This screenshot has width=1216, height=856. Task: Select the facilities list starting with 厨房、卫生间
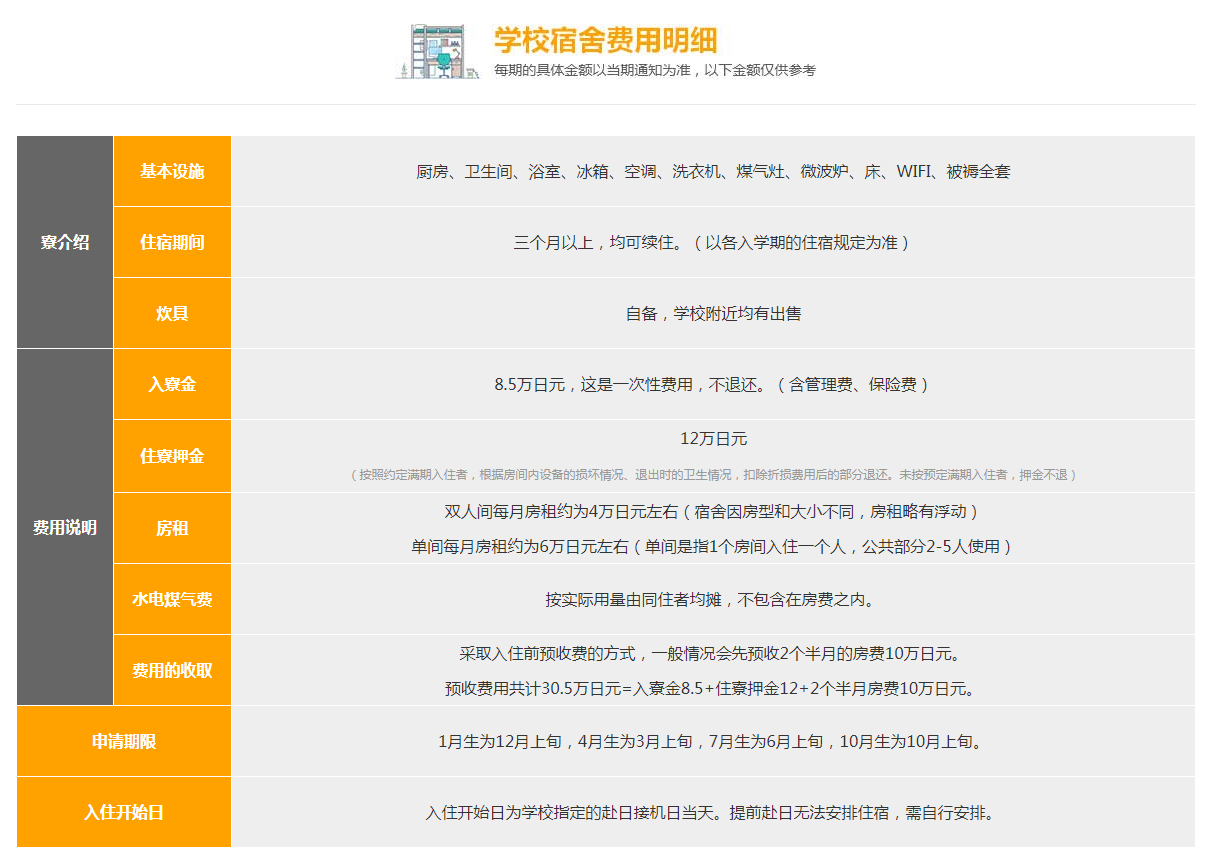point(713,172)
